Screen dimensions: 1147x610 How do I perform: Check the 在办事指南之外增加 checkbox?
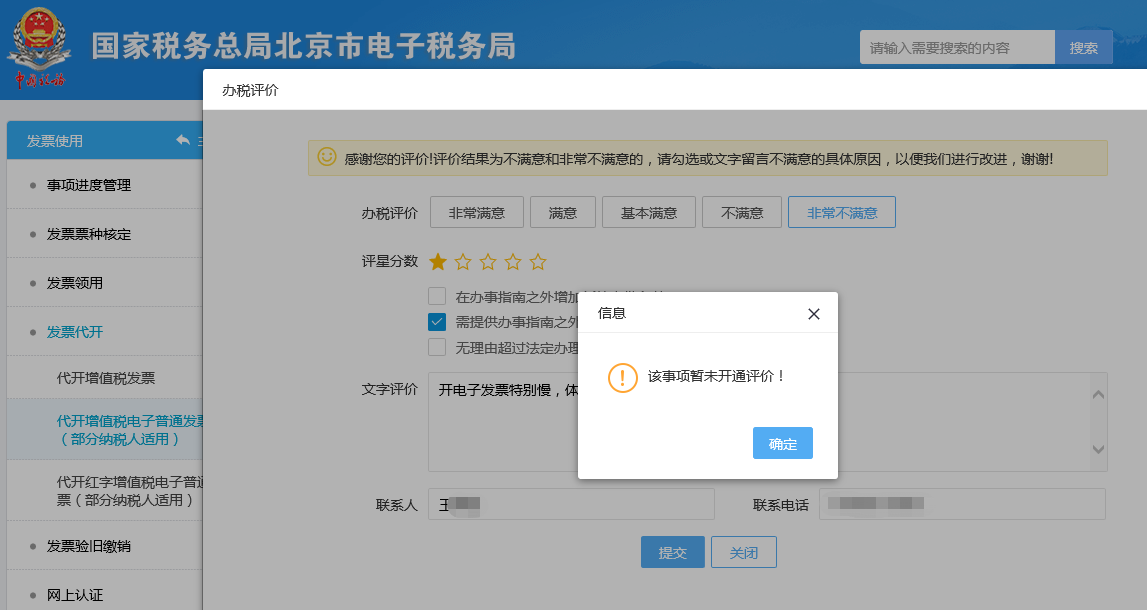point(437,296)
